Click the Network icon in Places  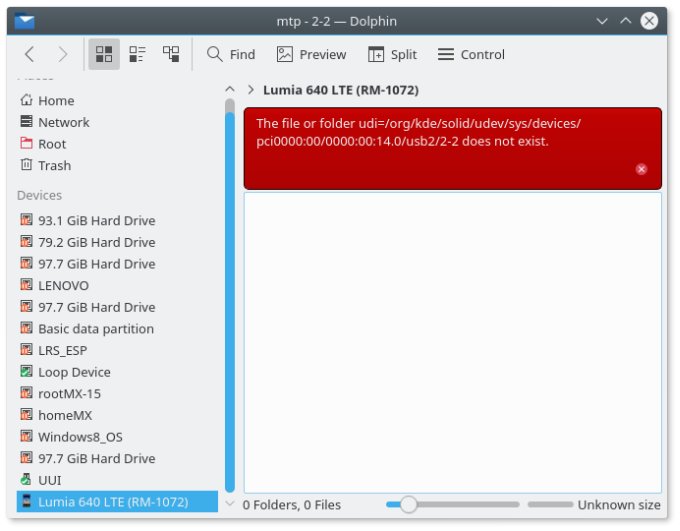tap(26, 121)
